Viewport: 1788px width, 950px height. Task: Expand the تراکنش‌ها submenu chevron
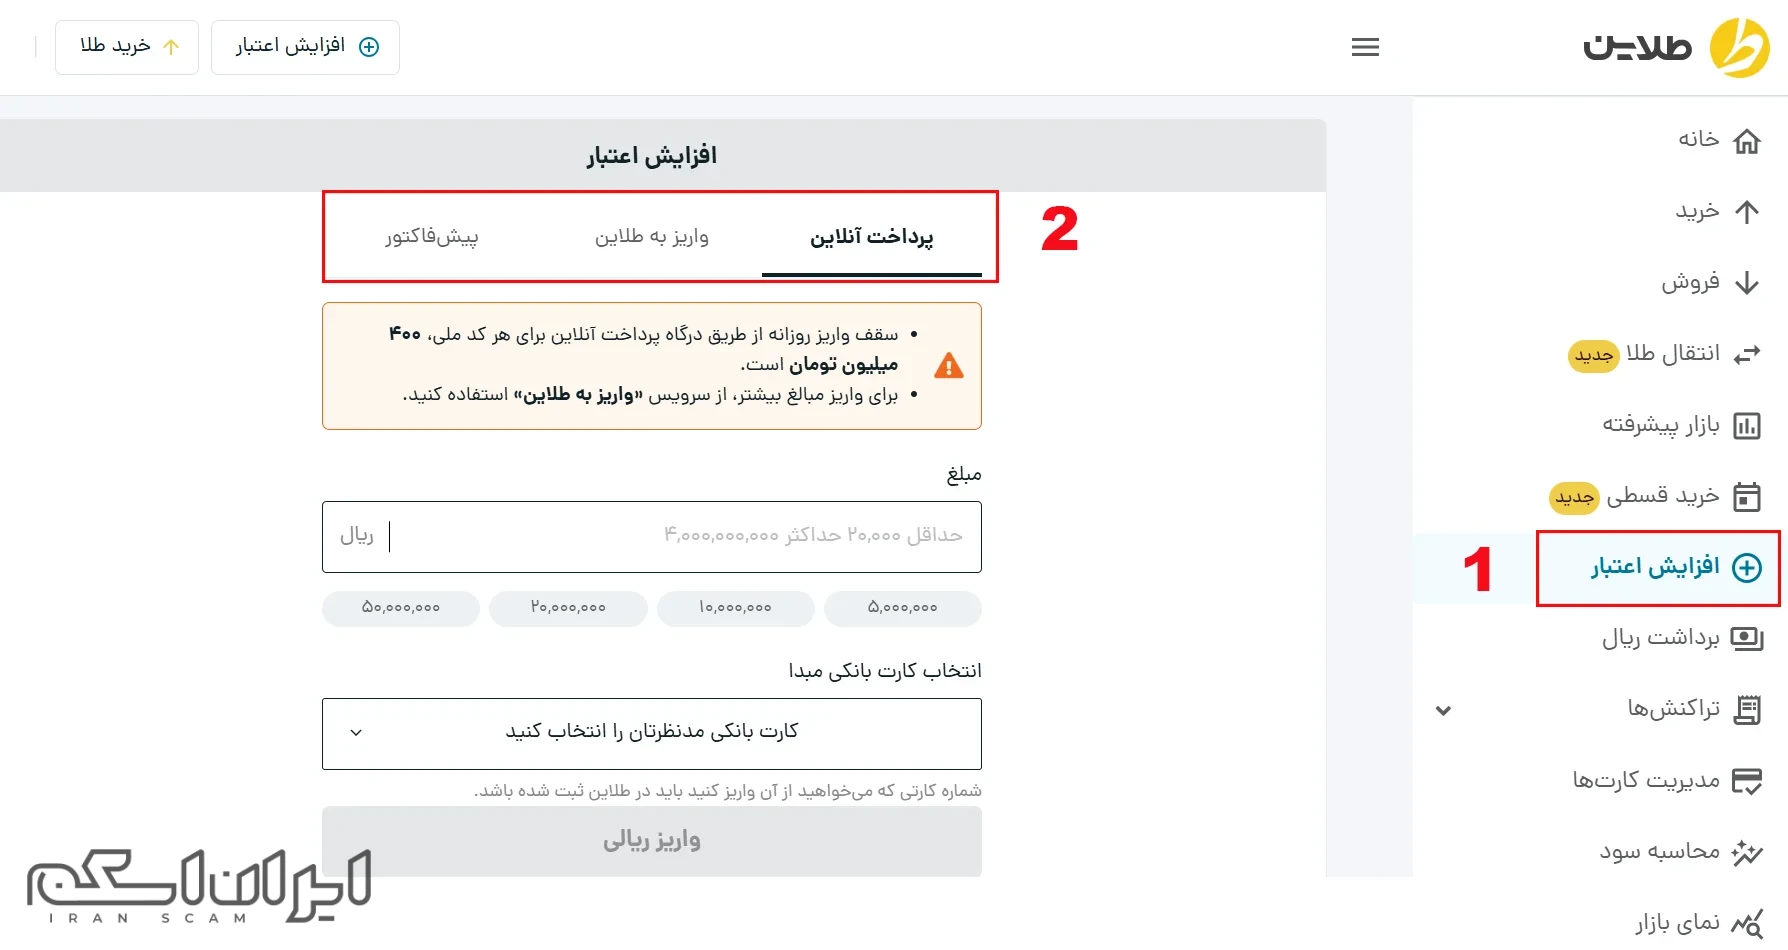pos(1443,711)
